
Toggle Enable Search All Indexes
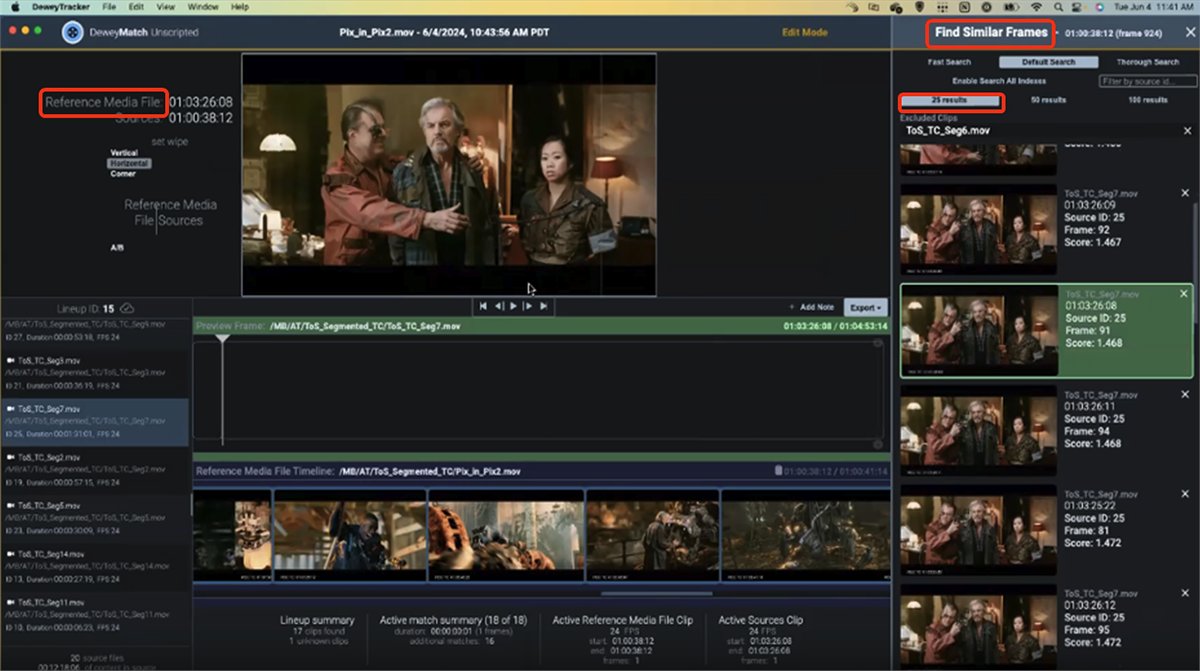(x=999, y=81)
